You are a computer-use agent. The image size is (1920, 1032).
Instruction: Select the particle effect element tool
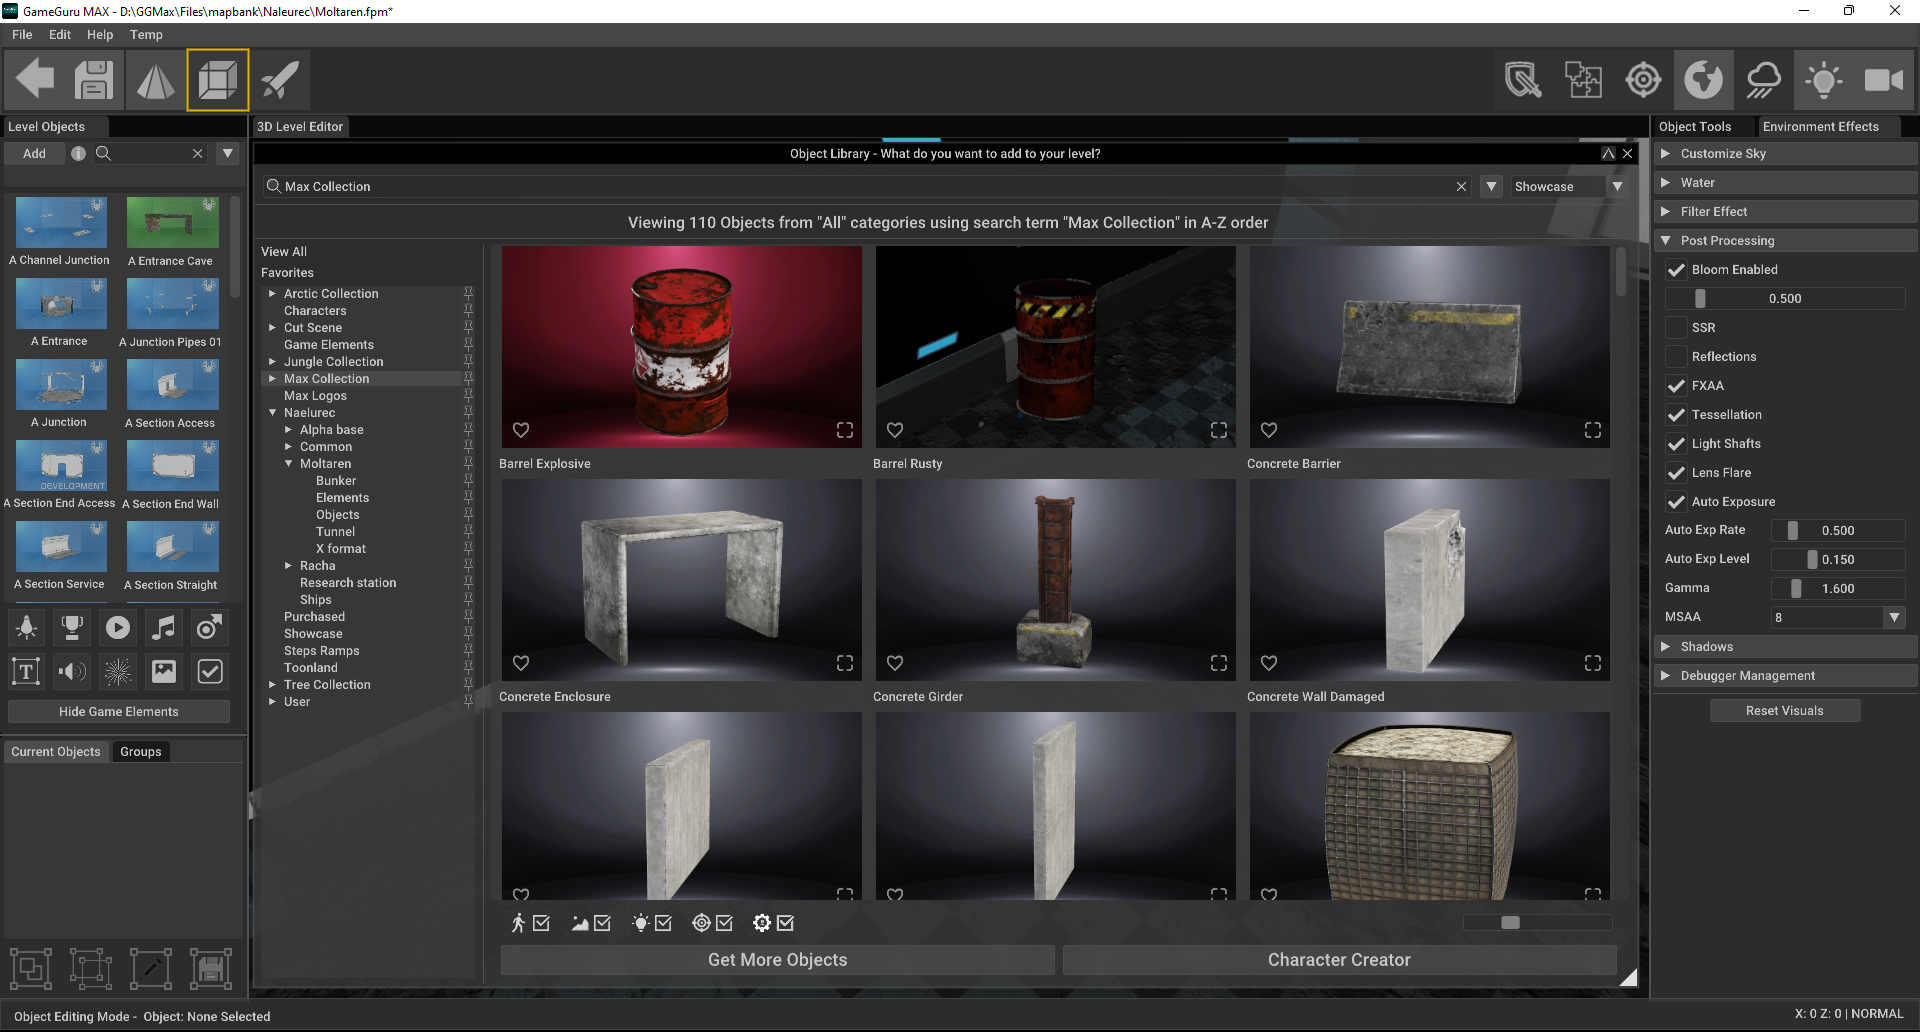pos(117,671)
